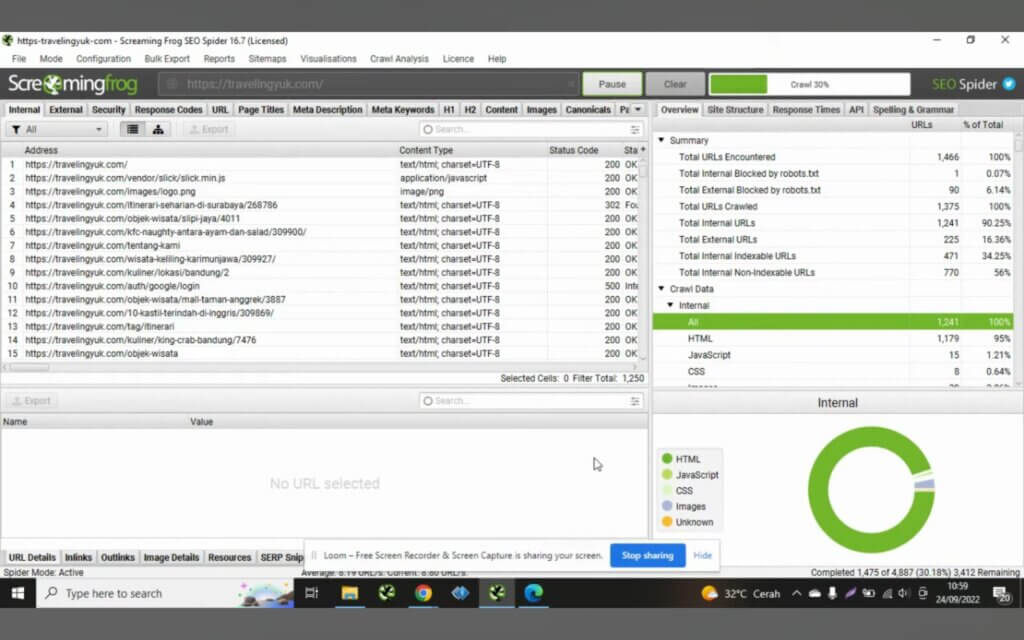Click the OneDrive cloud tray icon
Screen dimensions: 1024x640
click(x=814, y=593)
